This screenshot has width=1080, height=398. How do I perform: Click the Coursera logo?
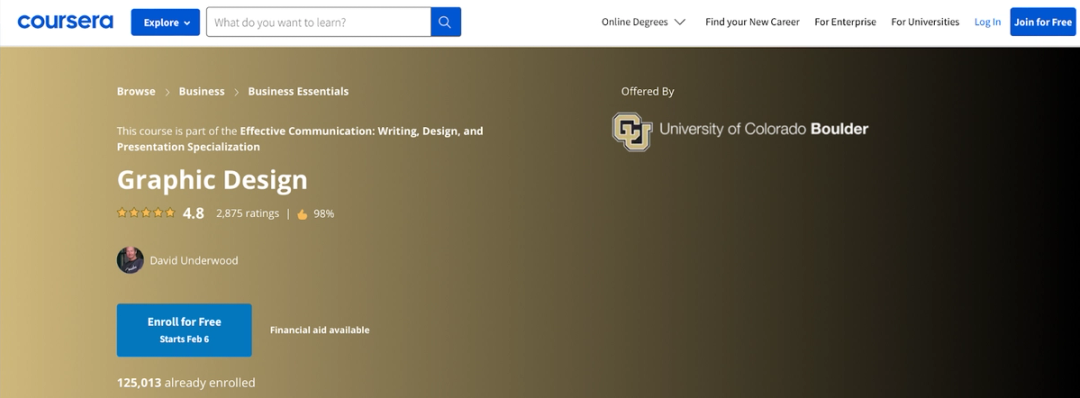pos(65,22)
